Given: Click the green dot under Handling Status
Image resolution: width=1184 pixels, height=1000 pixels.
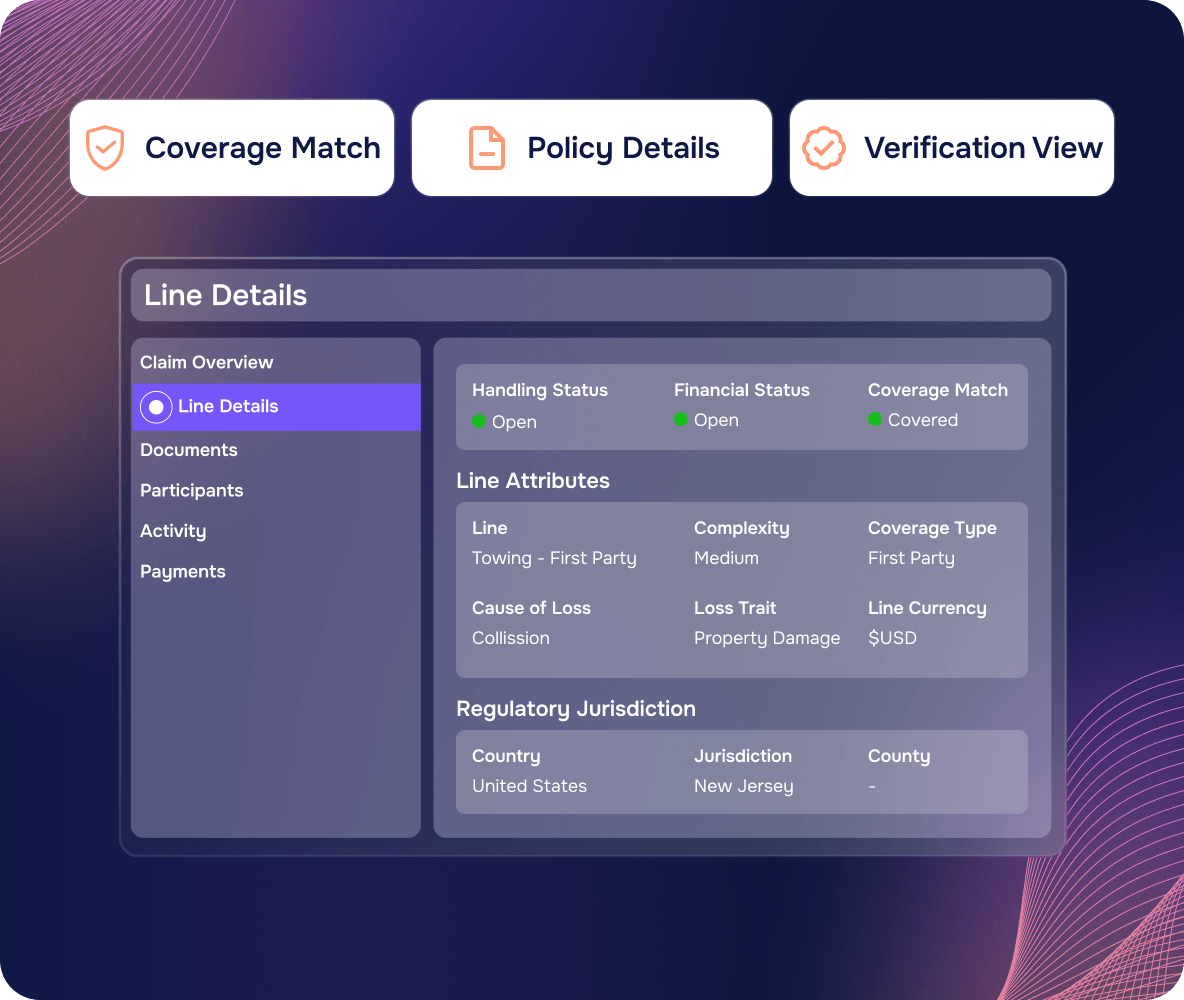Looking at the screenshot, I should [x=479, y=421].
